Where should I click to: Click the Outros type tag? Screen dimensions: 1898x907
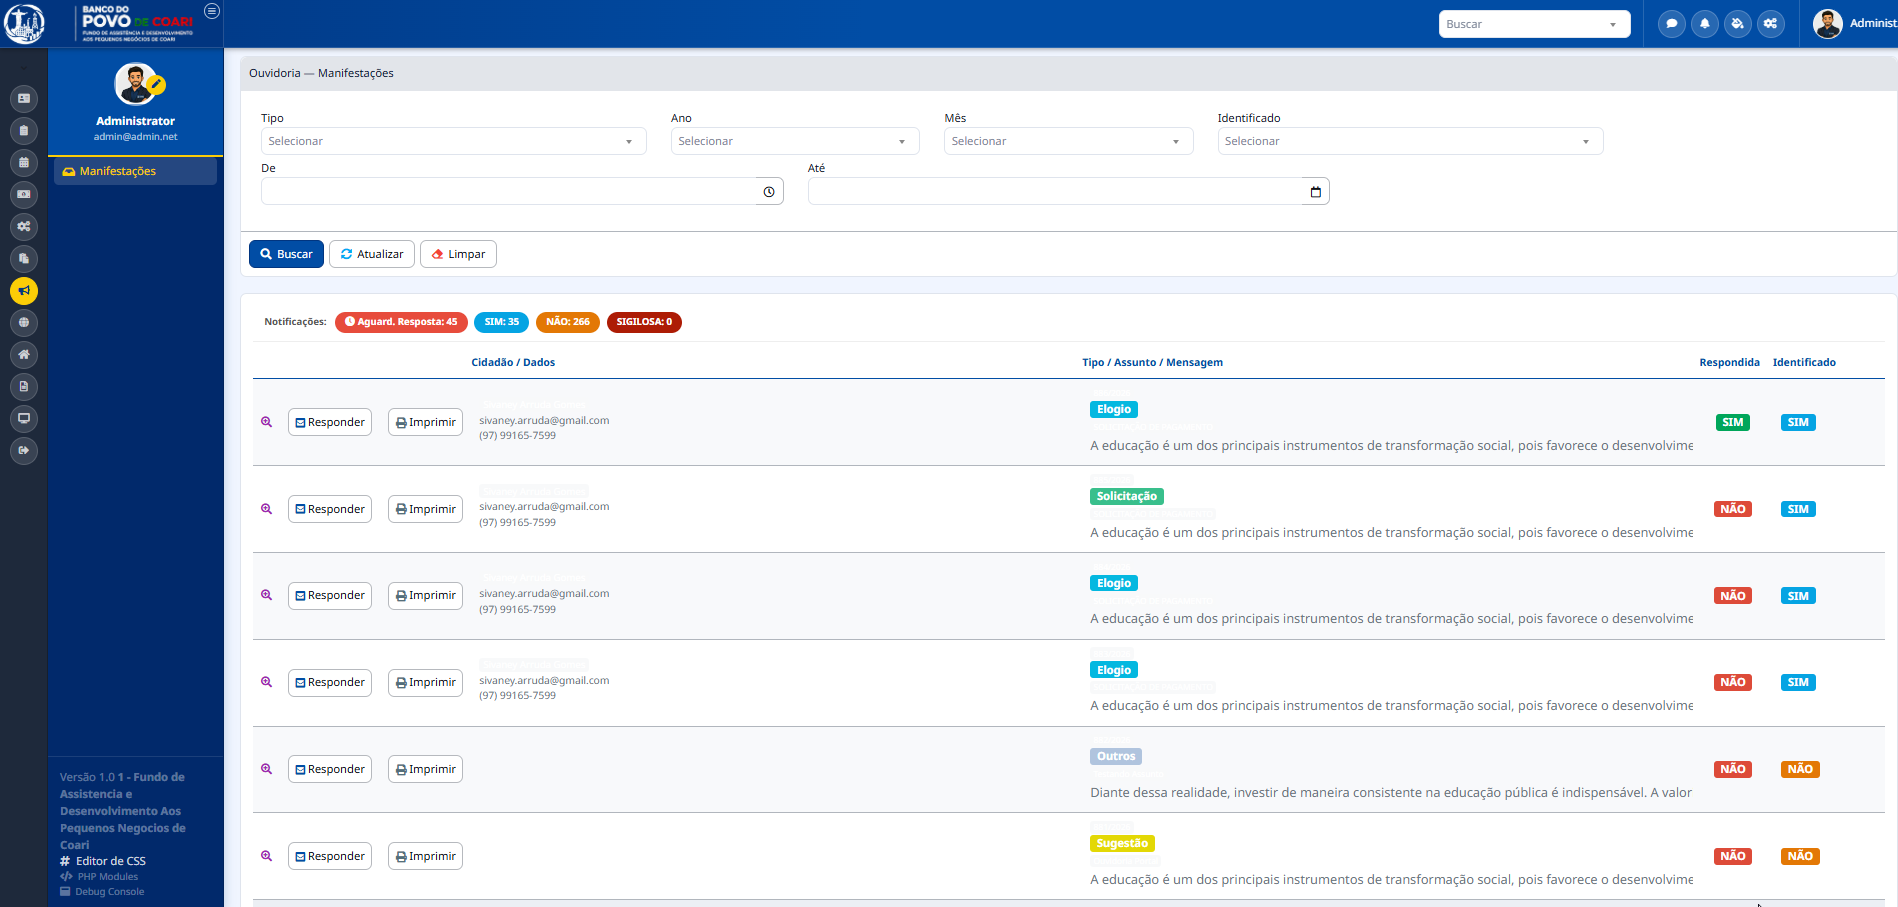(x=1115, y=756)
